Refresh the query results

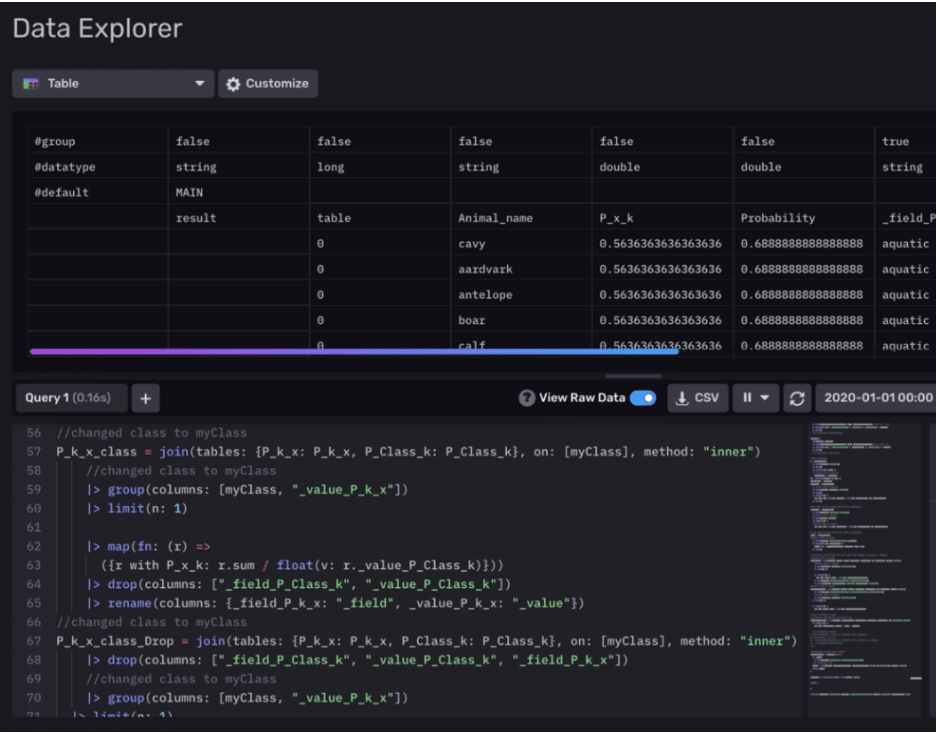click(797, 397)
